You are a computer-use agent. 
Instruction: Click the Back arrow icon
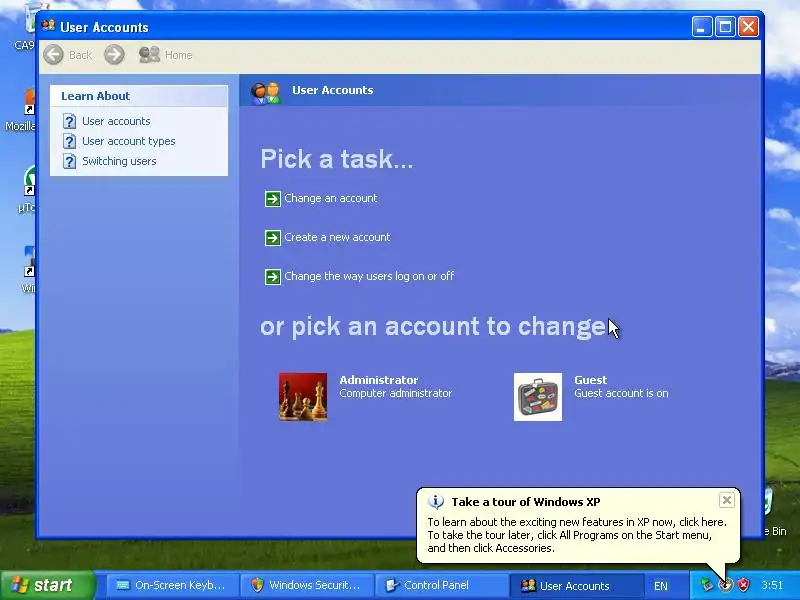54,55
